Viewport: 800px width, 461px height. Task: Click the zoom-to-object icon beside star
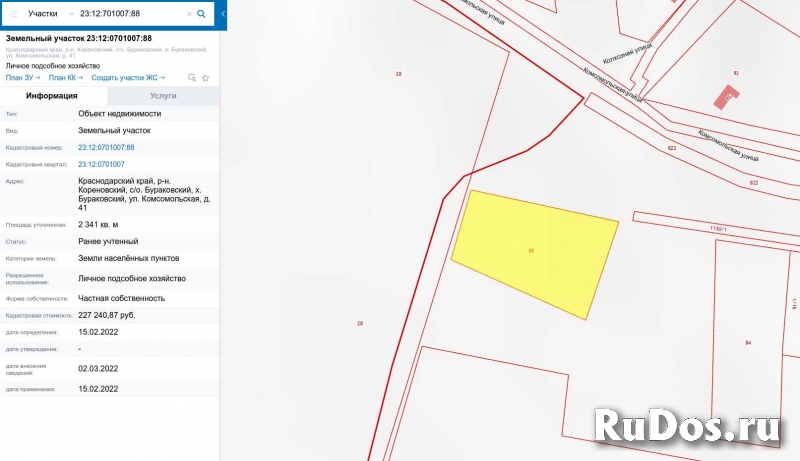click(191, 77)
